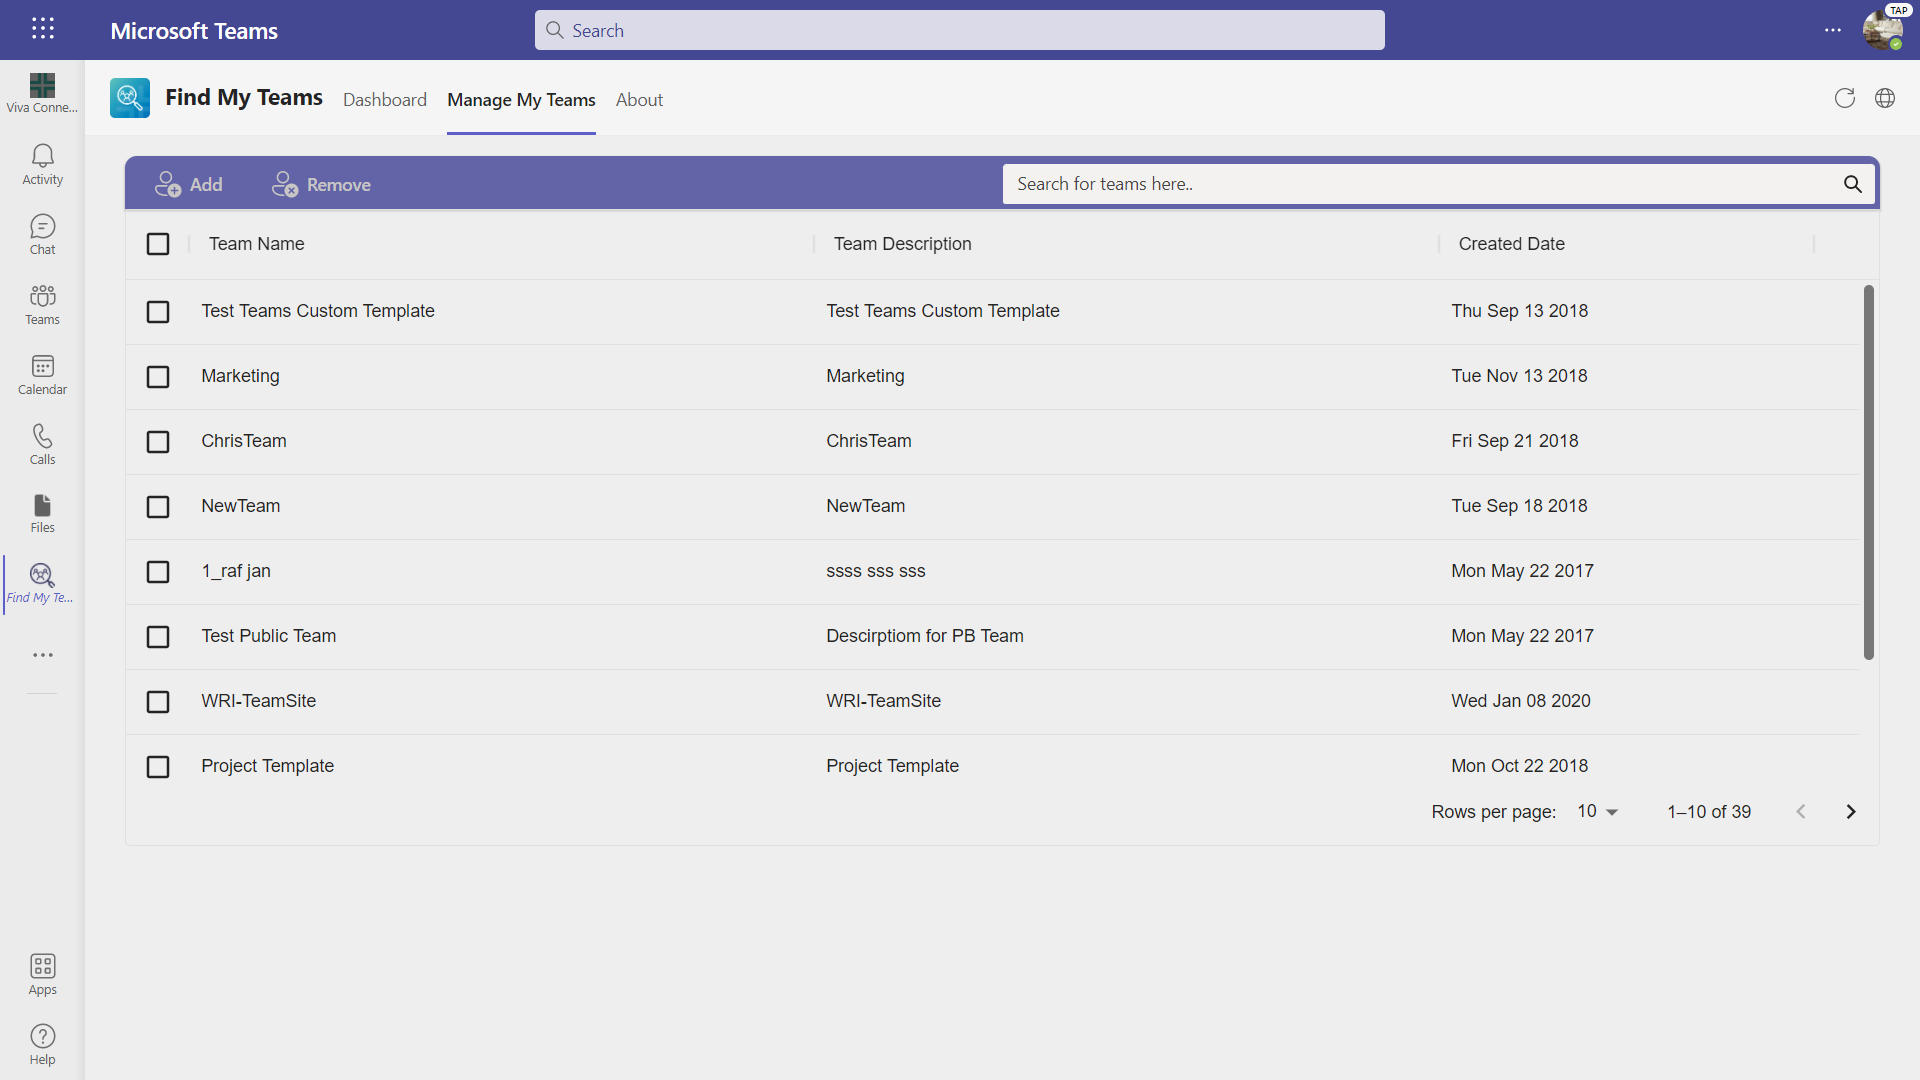
Task: Toggle the select all teams checkbox
Action: pyautogui.click(x=158, y=244)
